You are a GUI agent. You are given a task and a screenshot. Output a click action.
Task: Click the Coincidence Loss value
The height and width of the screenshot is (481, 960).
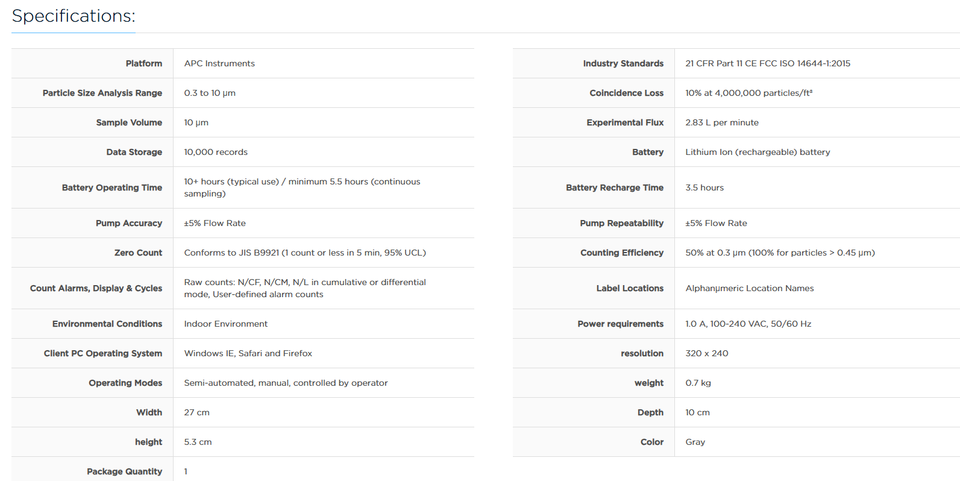click(749, 93)
